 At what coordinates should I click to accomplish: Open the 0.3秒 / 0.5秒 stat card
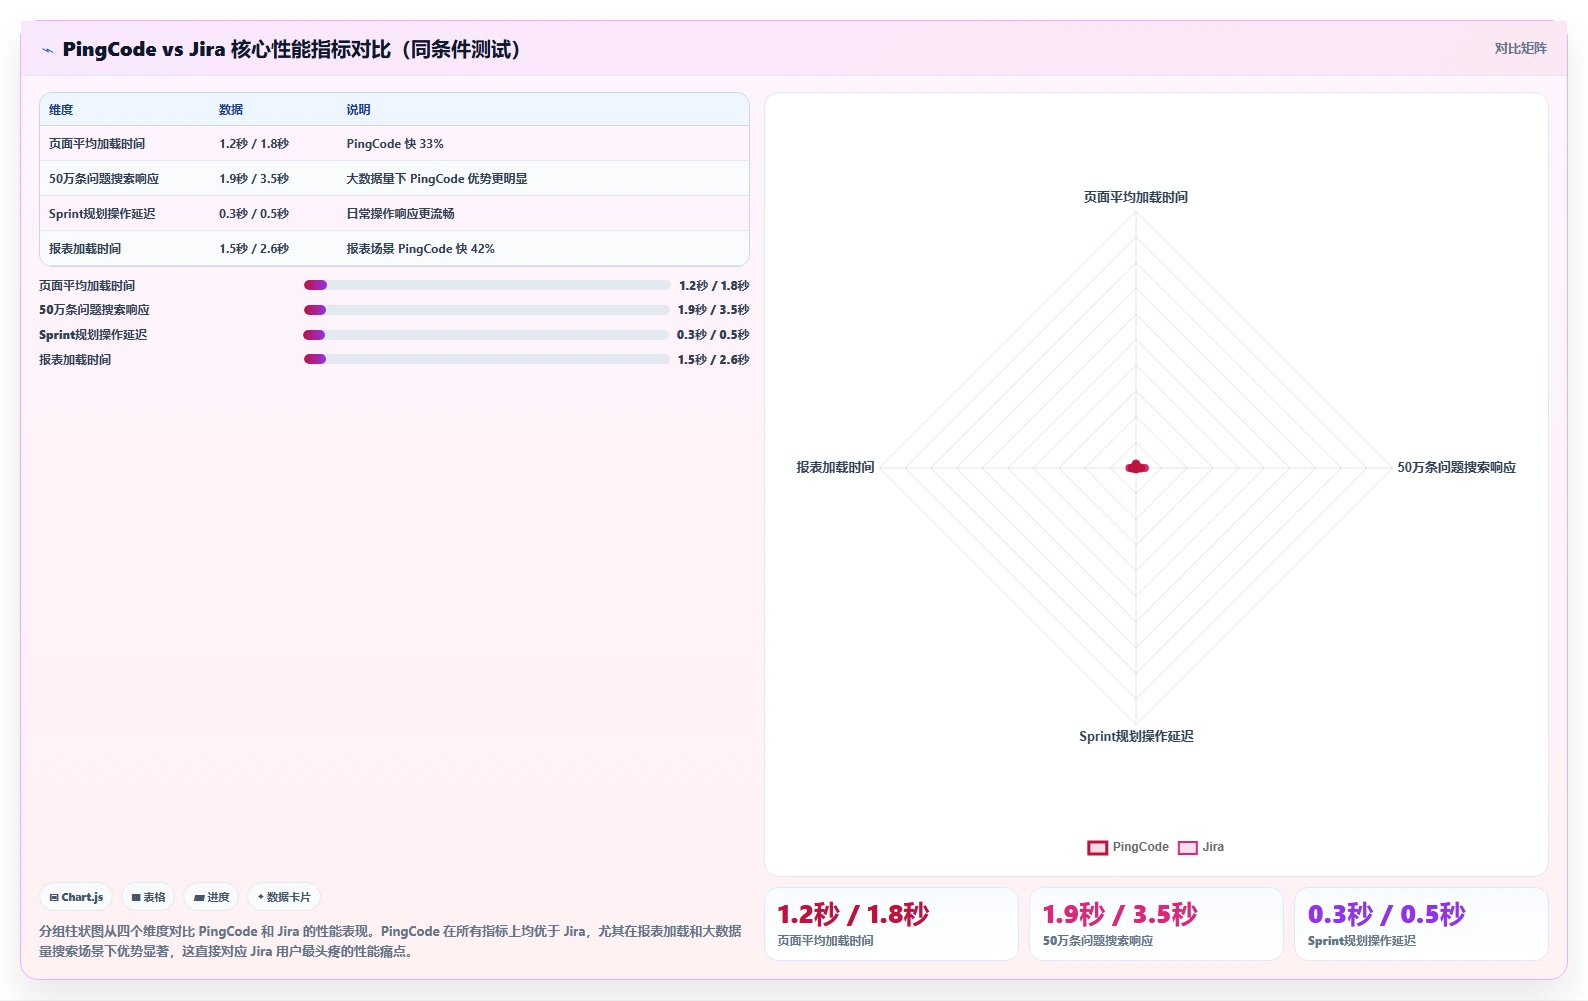coord(1421,924)
